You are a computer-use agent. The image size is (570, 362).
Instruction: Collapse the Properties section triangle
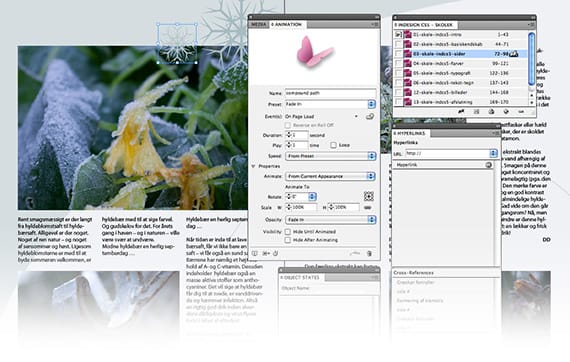pos(253,166)
